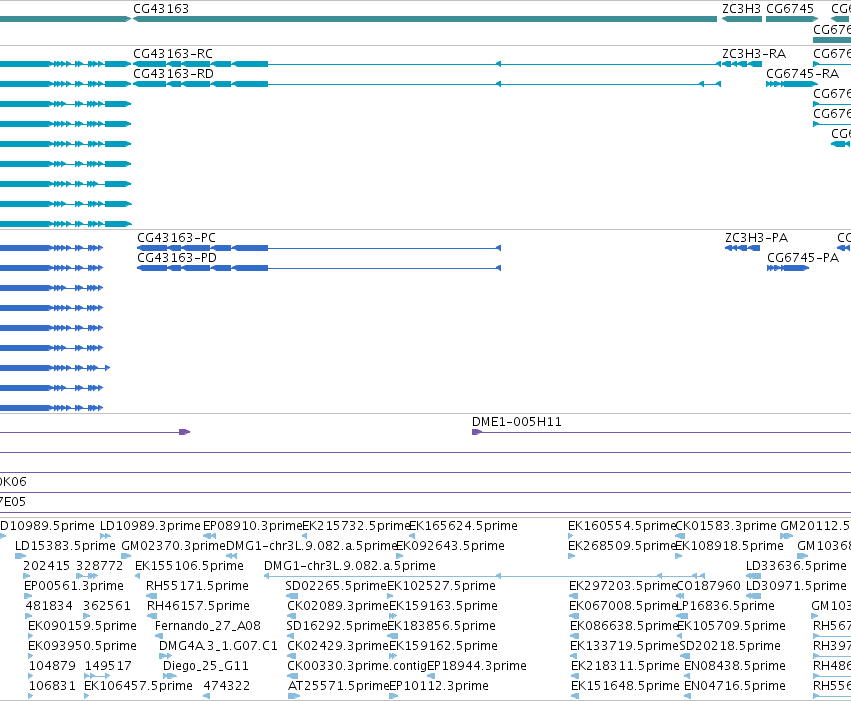The height and width of the screenshot is (701, 851).
Task: Click the CG6745-PA CDS glyph
Action: (788, 268)
